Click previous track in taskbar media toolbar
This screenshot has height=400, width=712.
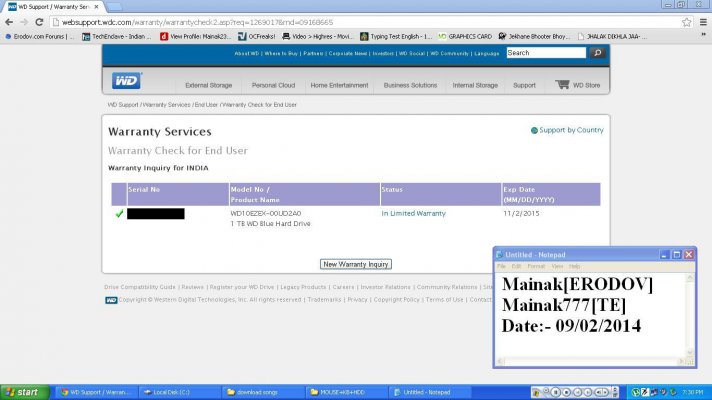tap(577, 392)
